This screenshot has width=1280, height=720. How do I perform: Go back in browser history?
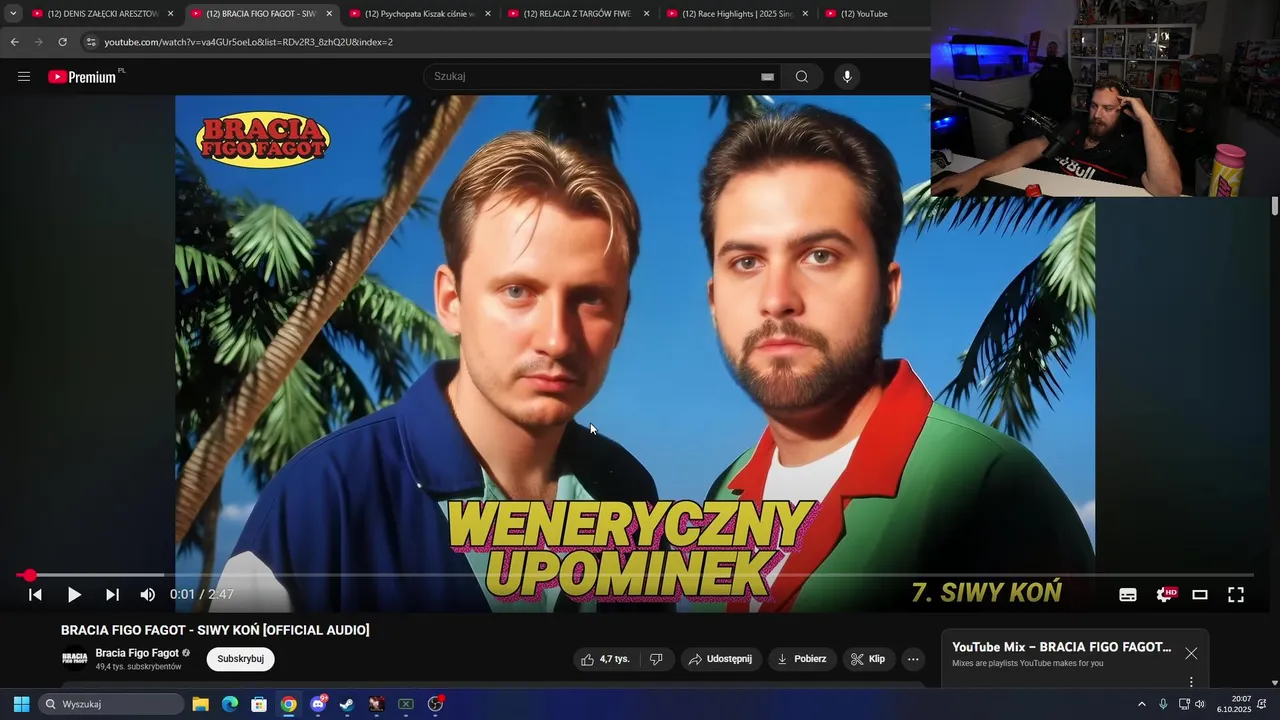click(14, 42)
